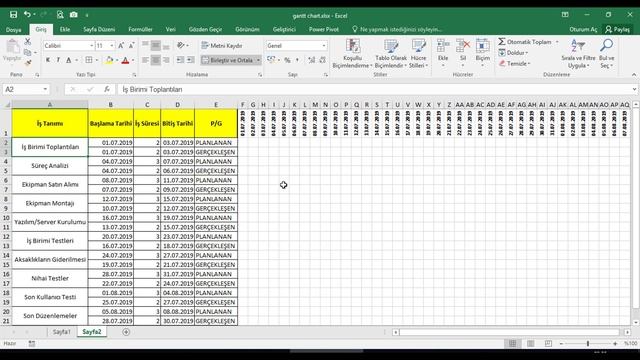Apply red font color
Image resolution: width=640 pixels, height=360 pixels.
[x=125, y=60]
